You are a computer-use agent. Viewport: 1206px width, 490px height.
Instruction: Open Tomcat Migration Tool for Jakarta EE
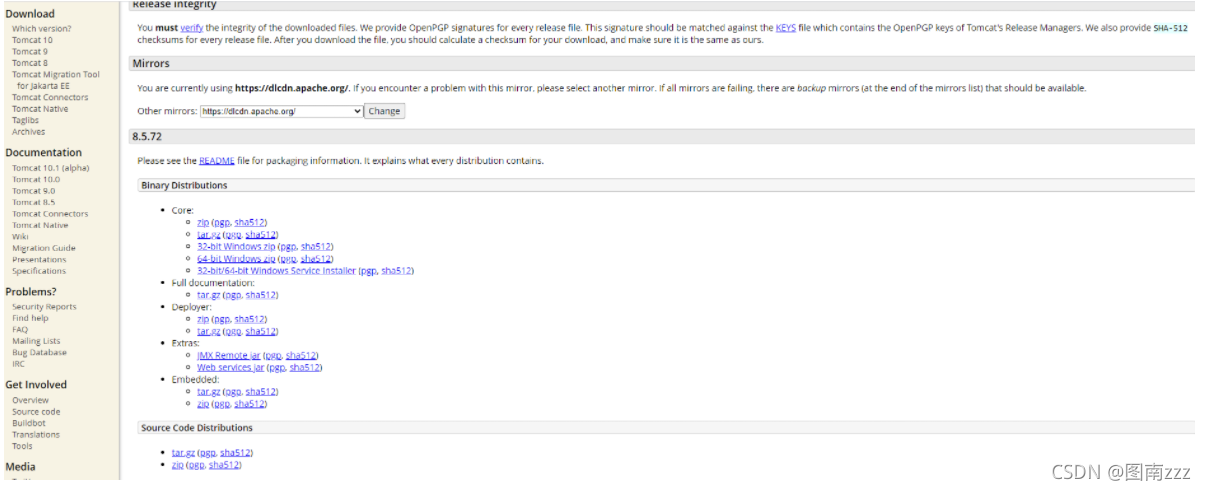56,80
